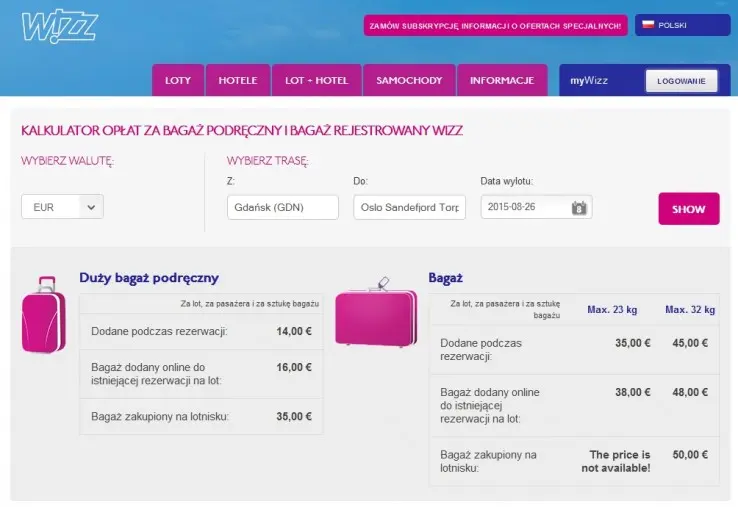Click the 50,00 € price value

690,454
